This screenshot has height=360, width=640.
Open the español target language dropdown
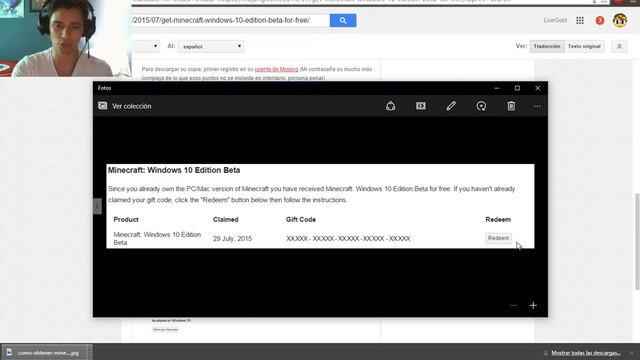211,47
